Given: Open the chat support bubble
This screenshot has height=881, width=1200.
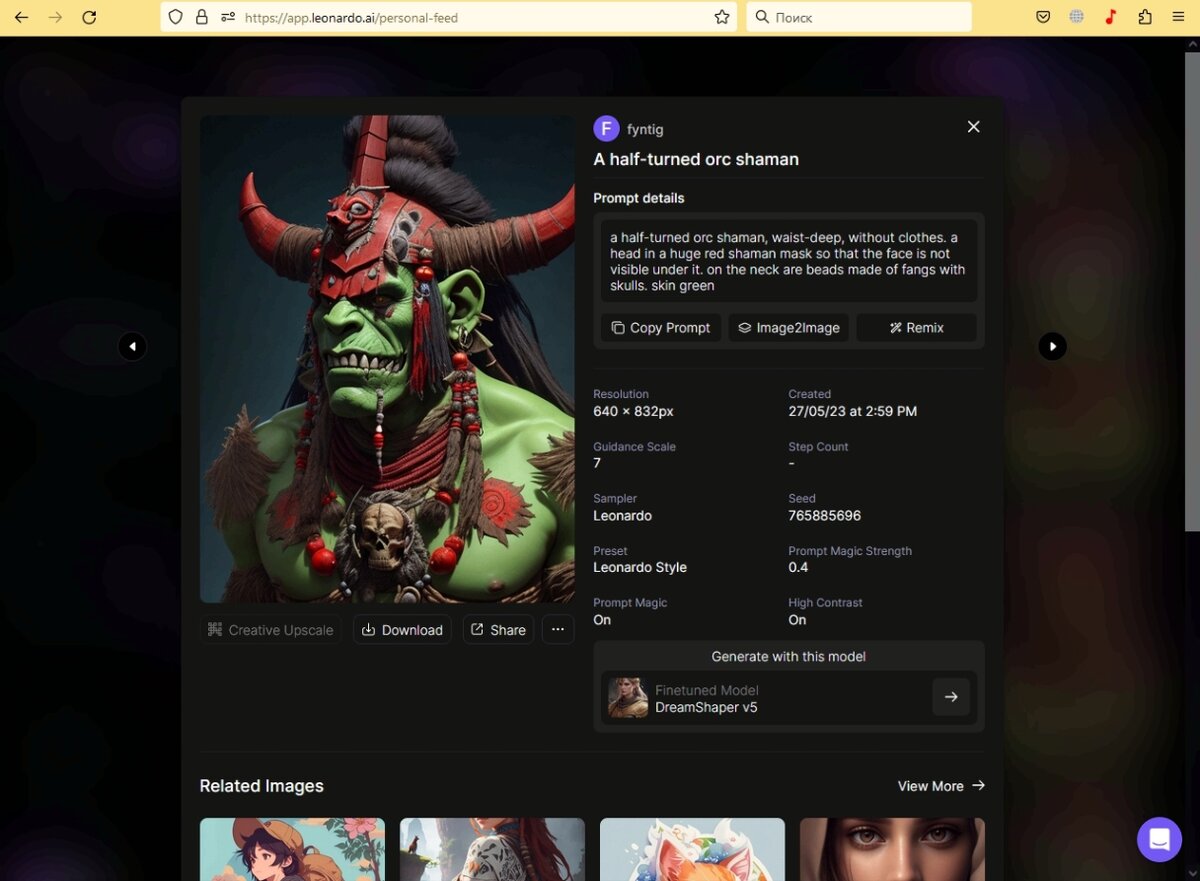Looking at the screenshot, I should click(1159, 839).
